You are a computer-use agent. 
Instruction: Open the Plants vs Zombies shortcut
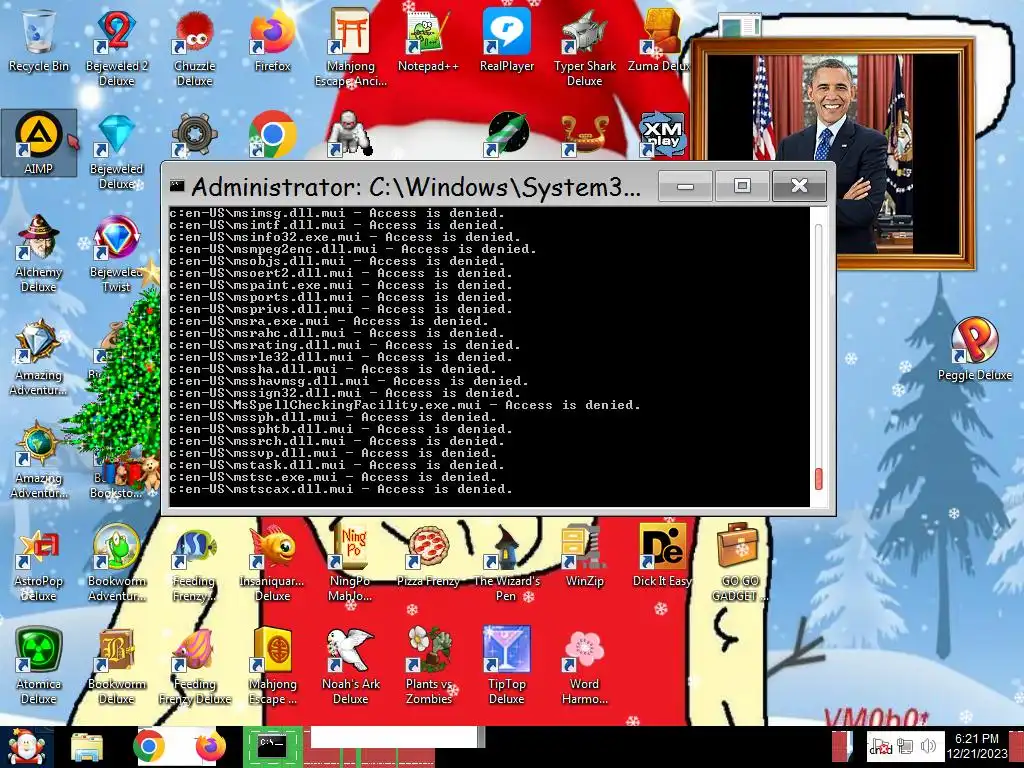point(428,666)
